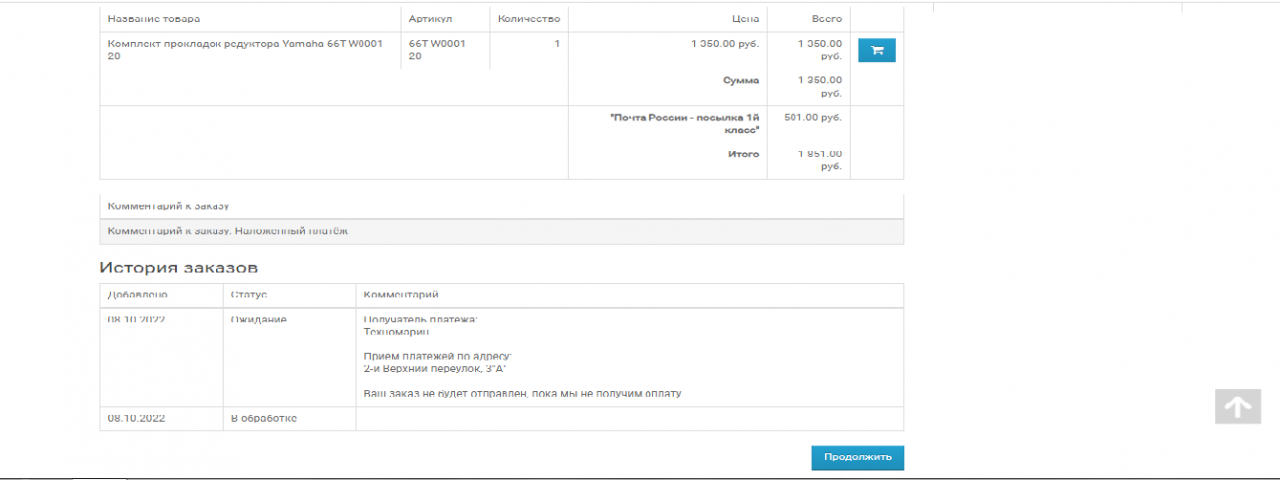Image resolution: width=1280 pixels, height=480 pixels.
Task: Click the Количество column header
Action: (x=528, y=19)
